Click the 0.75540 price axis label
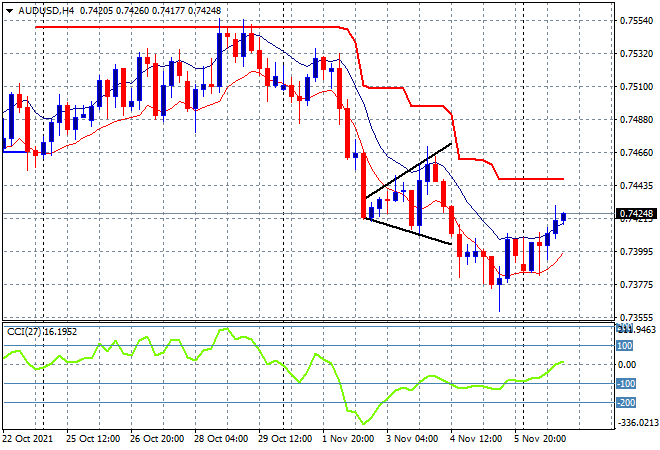This screenshot has height=450, width=660. pos(636,21)
